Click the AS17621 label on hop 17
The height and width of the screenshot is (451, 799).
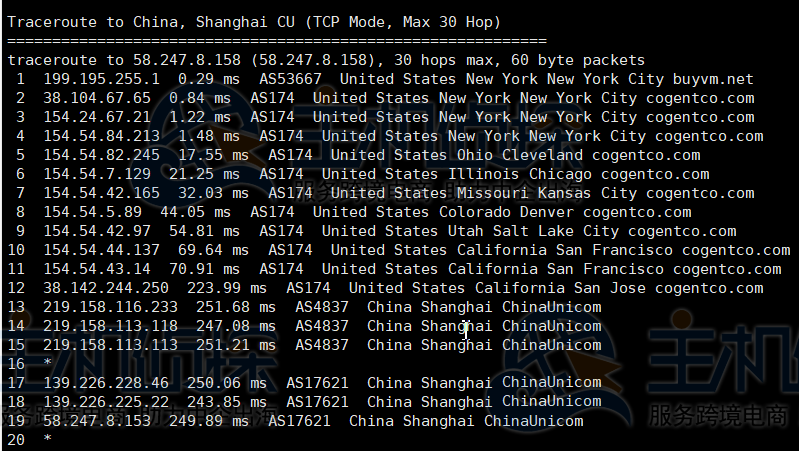tap(317, 383)
